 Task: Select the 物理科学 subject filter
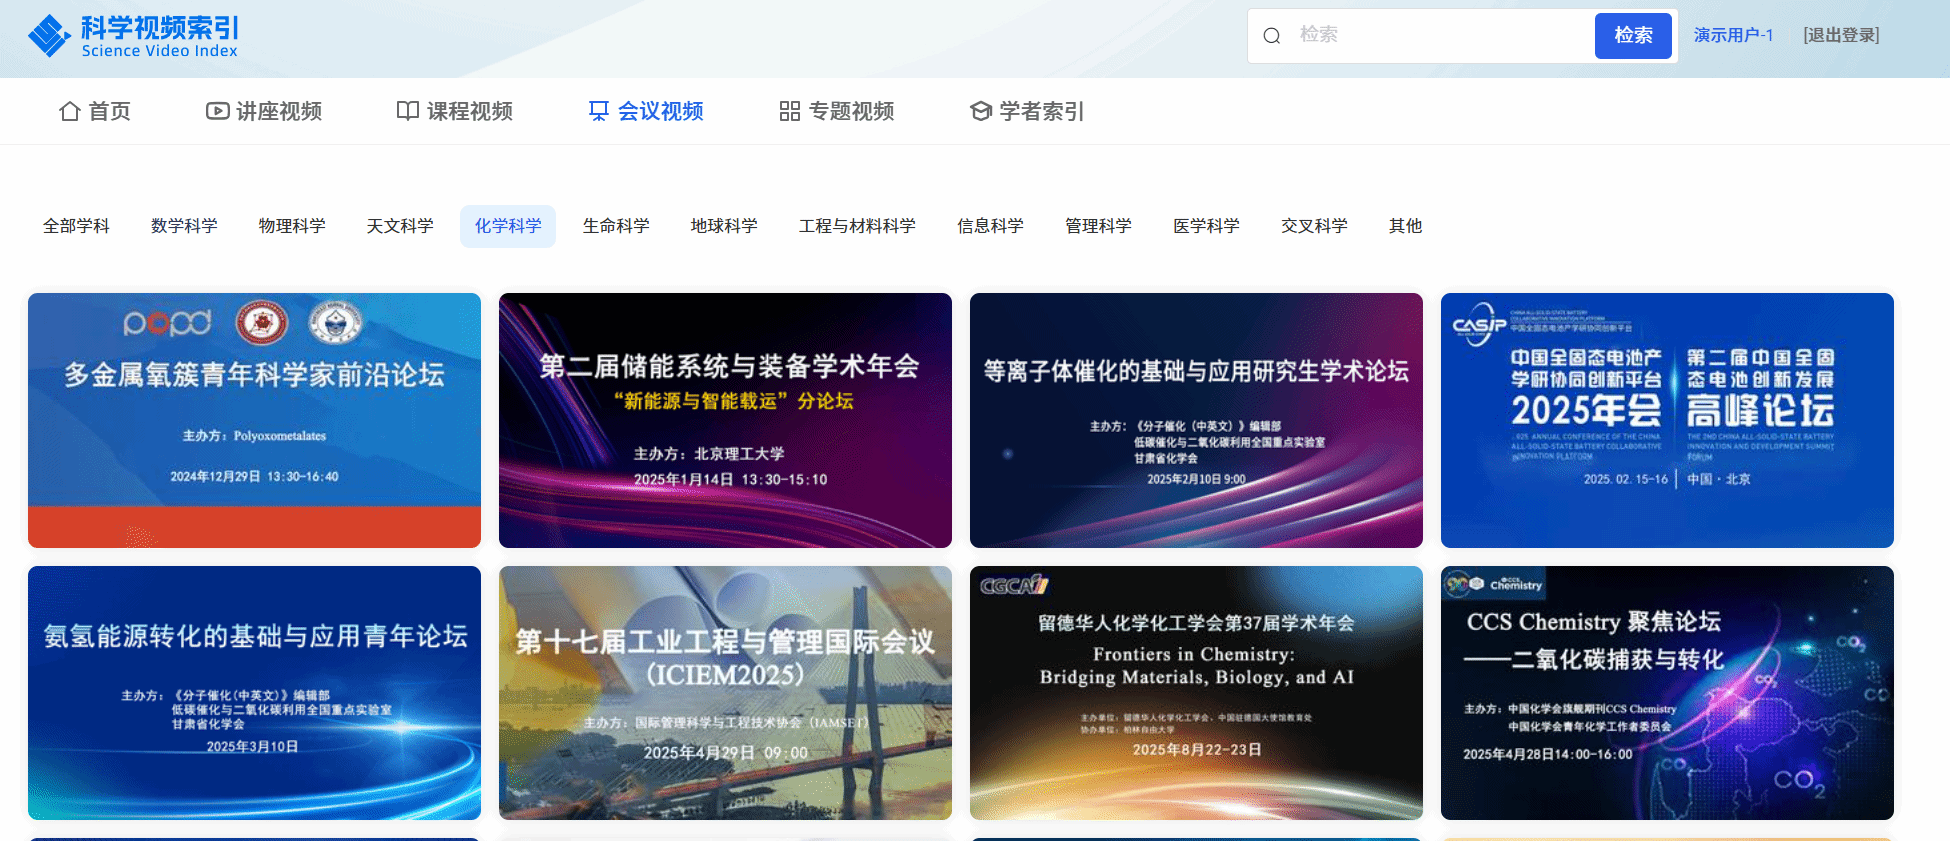tap(292, 226)
